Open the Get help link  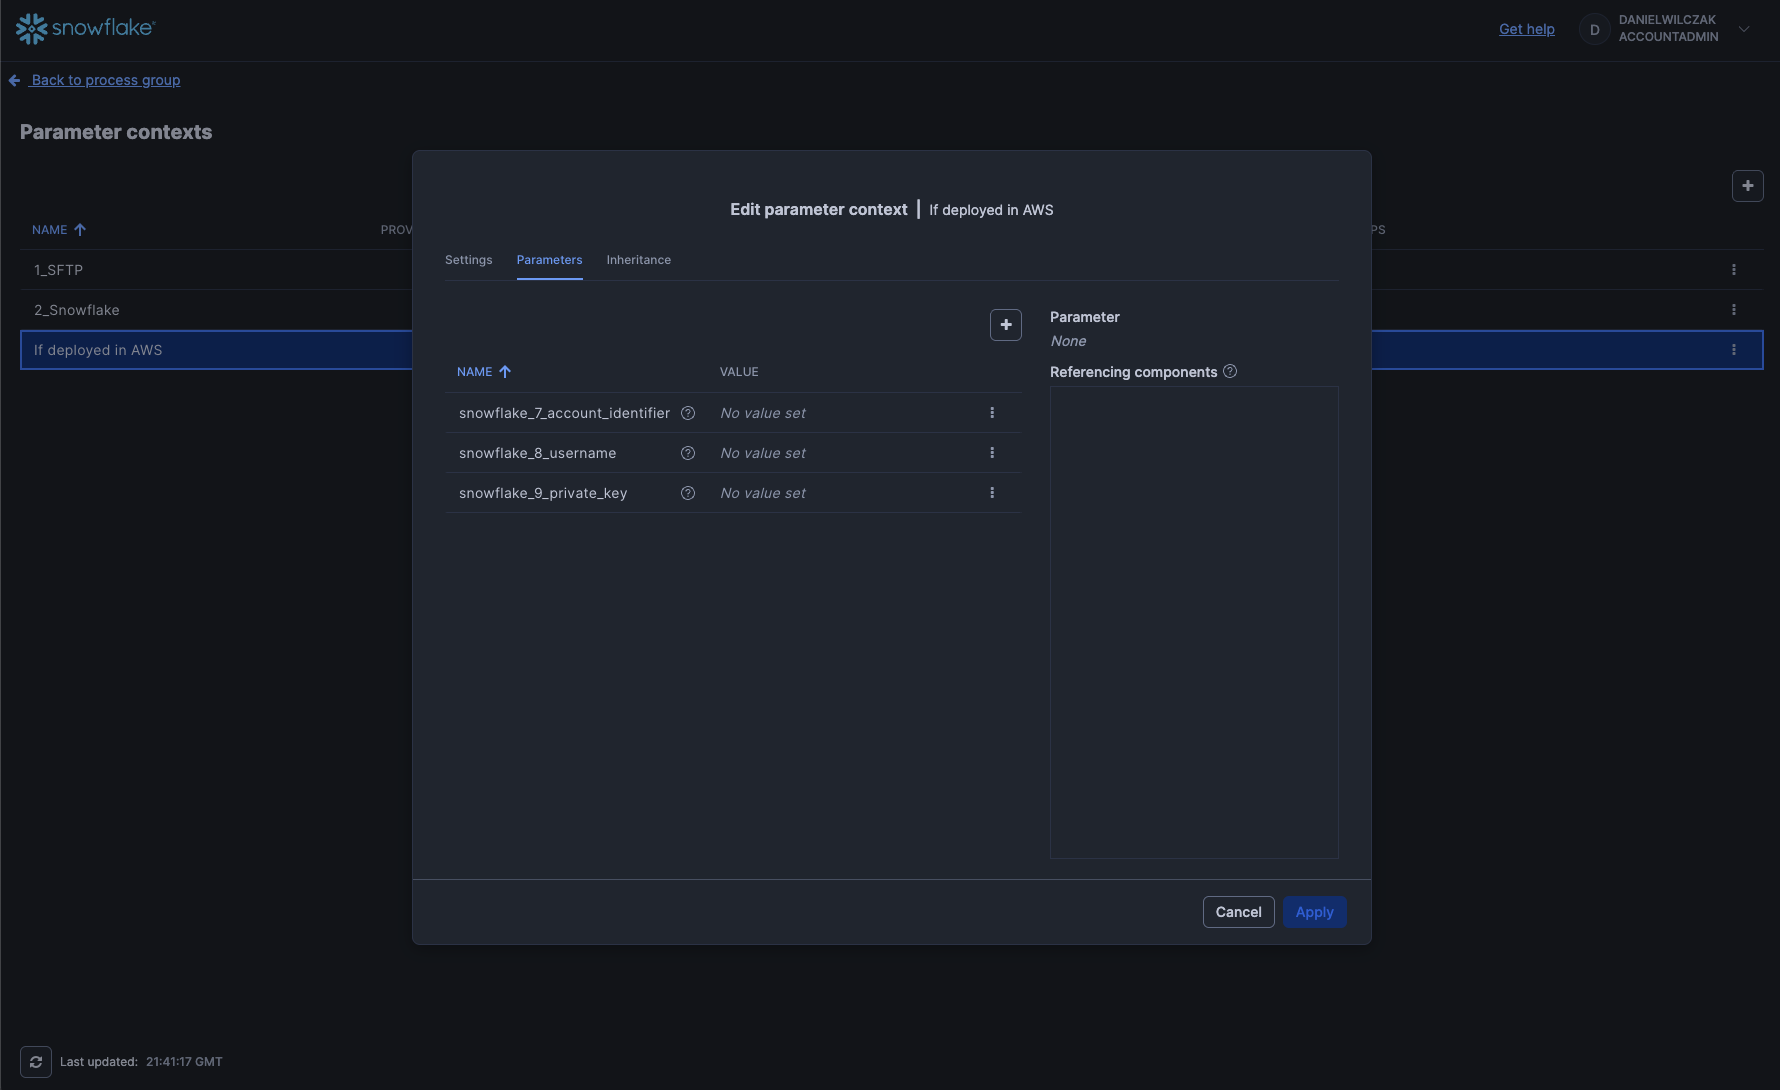[x=1526, y=29]
